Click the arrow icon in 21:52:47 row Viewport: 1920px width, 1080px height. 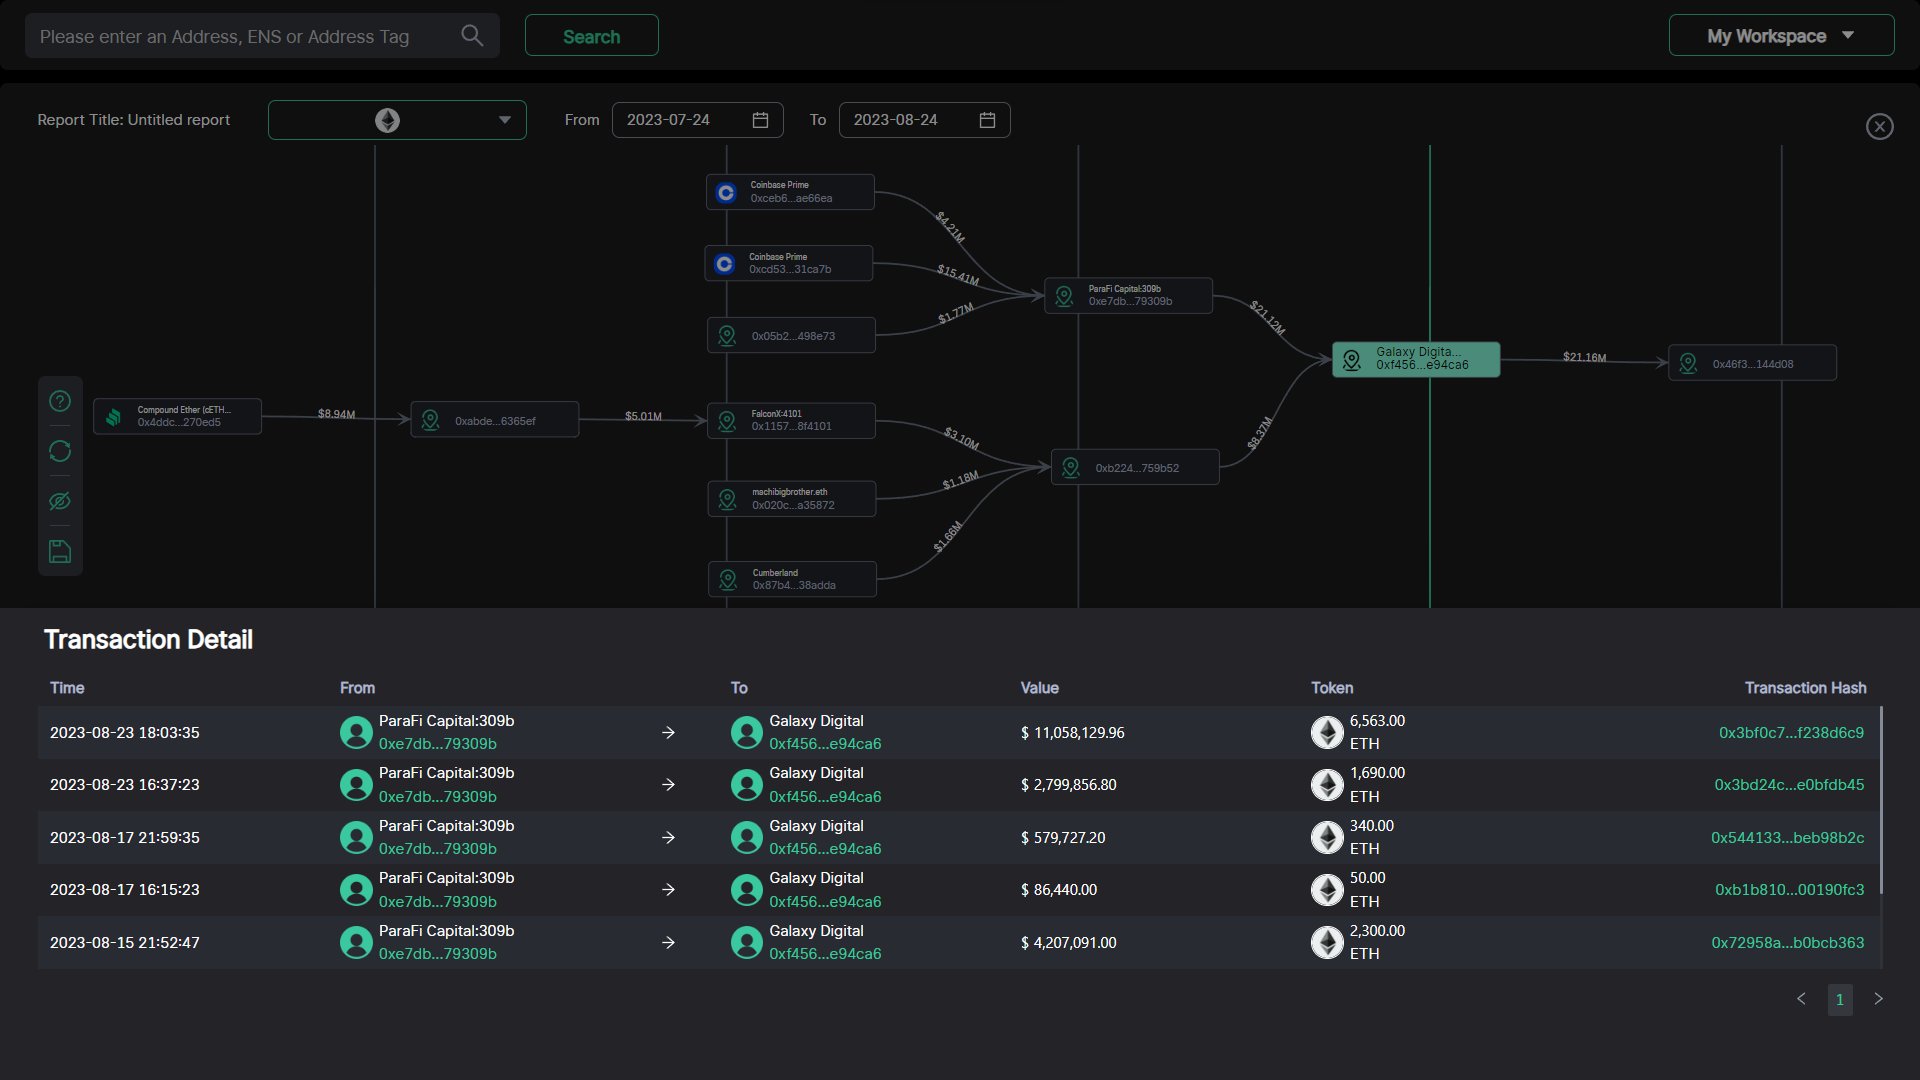click(668, 943)
